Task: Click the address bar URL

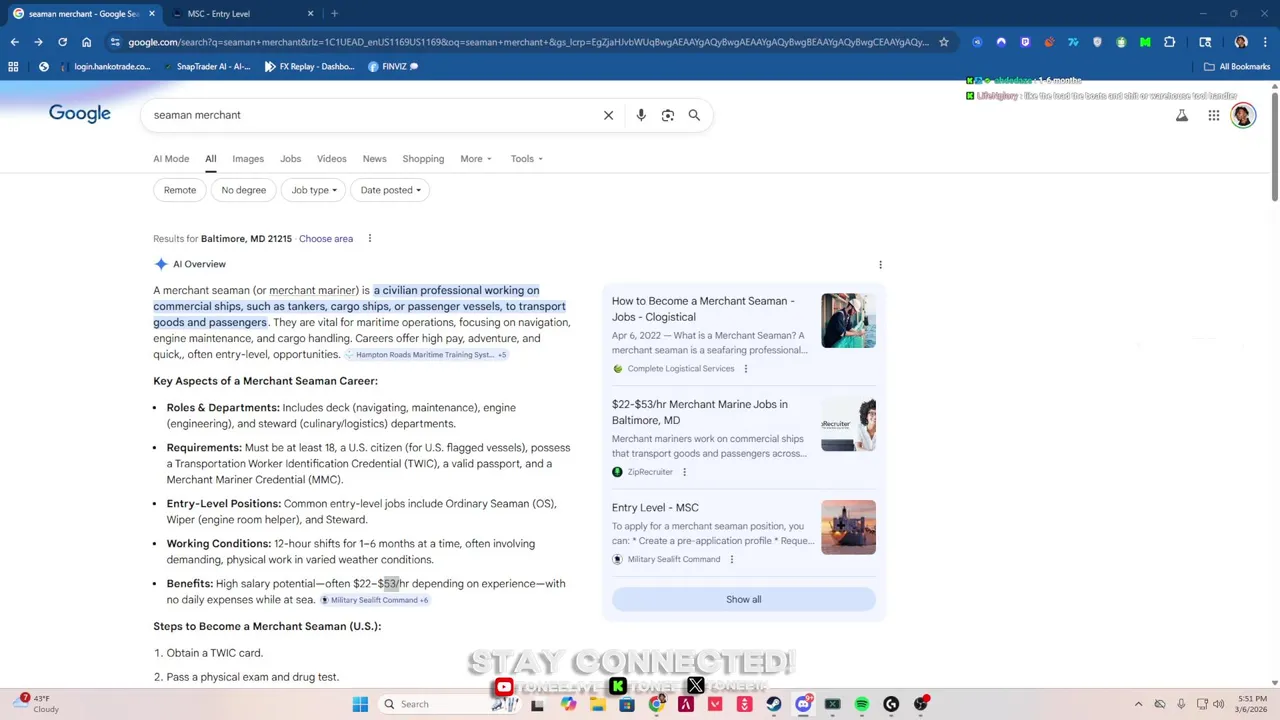Action: pyautogui.click(x=528, y=42)
